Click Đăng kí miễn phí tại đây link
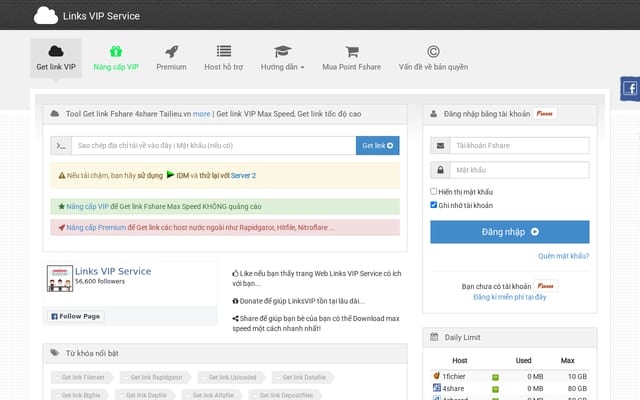The image size is (640, 400). click(x=509, y=297)
